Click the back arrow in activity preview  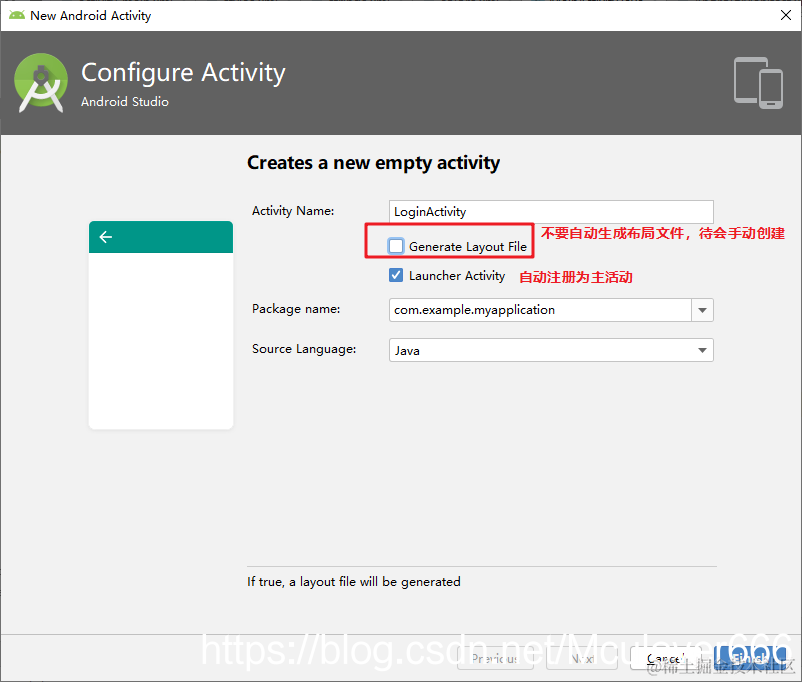point(106,237)
